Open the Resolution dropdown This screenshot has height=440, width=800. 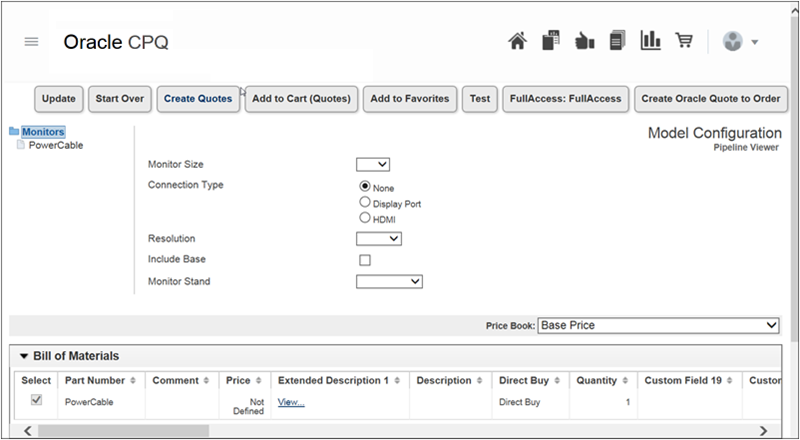click(x=379, y=238)
